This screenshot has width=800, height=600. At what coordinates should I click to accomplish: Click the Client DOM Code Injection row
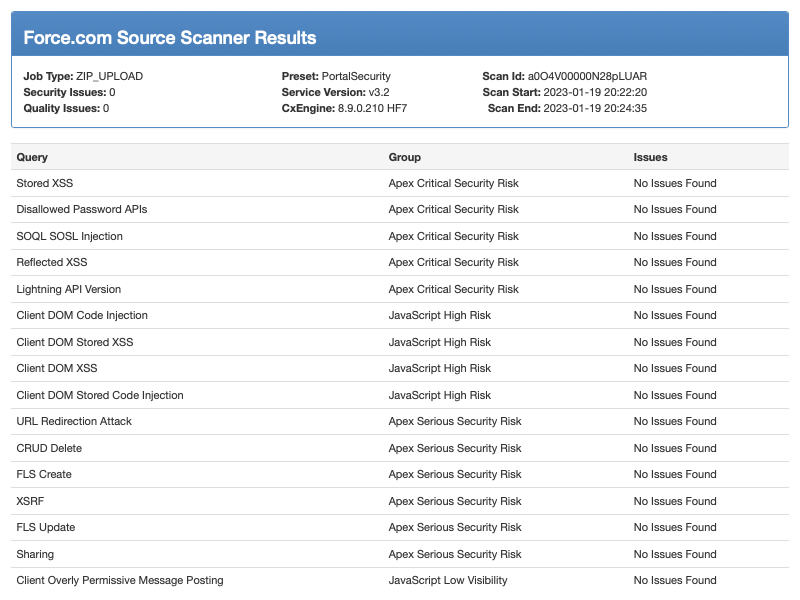click(400, 315)
